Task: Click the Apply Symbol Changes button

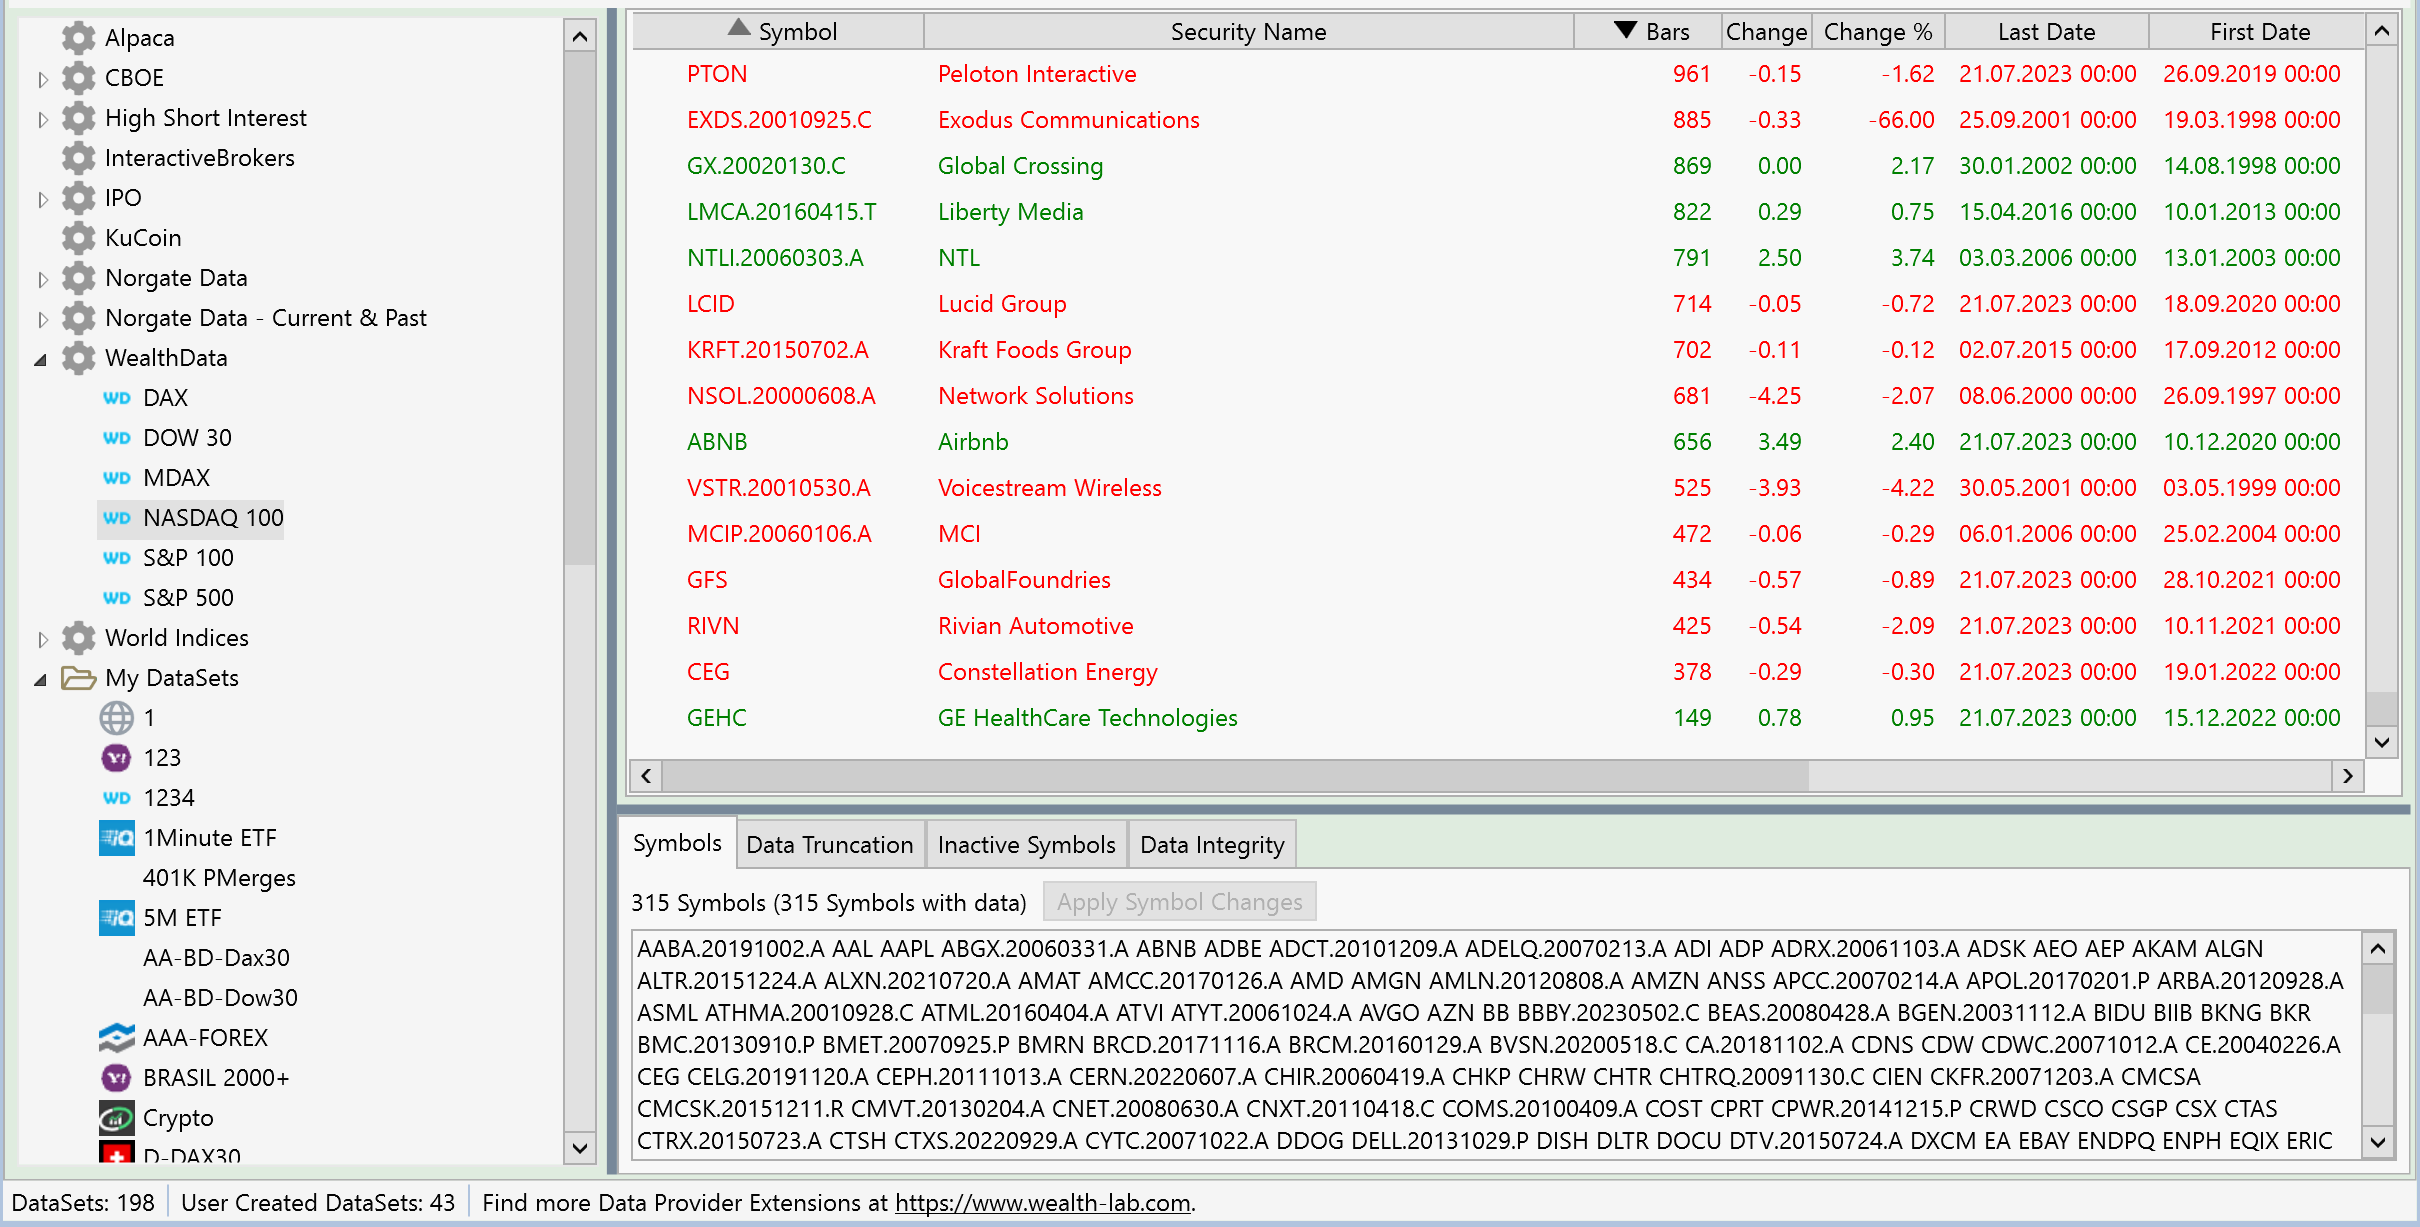Action: click(1179, 902)
